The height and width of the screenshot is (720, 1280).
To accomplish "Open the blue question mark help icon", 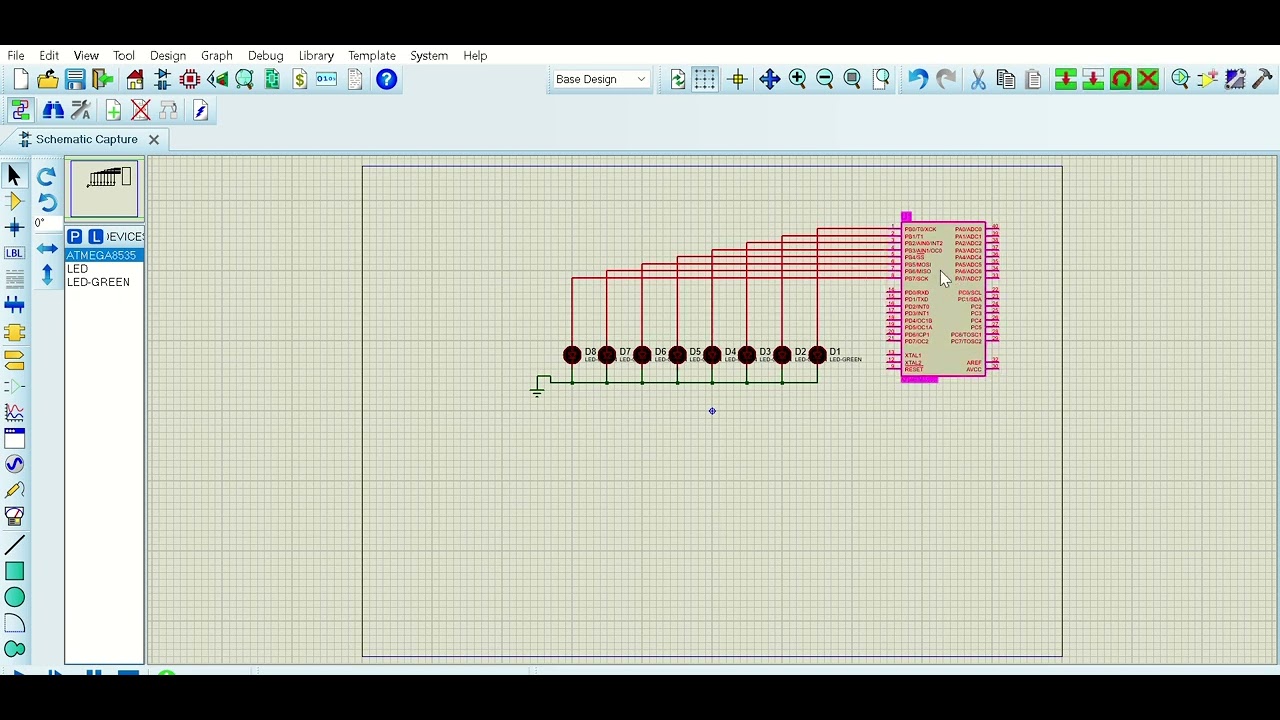I will tap(386, 80).
